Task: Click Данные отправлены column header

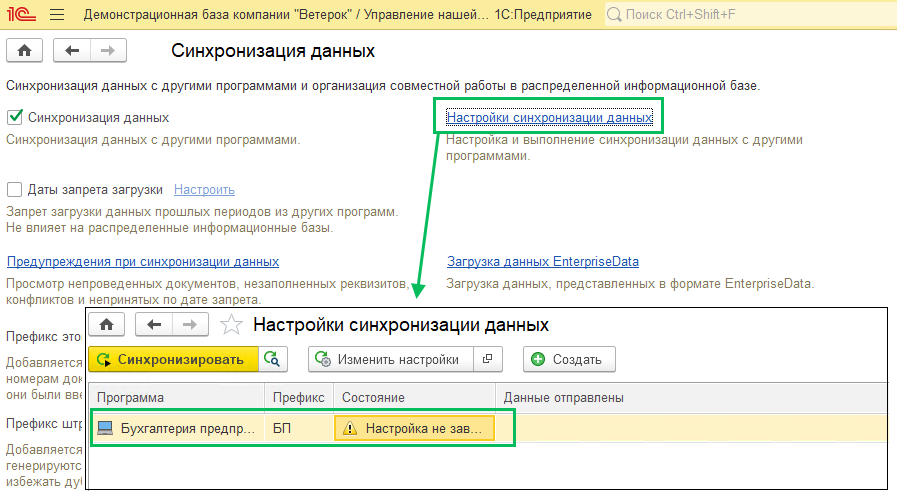Action: pos(691,397)
